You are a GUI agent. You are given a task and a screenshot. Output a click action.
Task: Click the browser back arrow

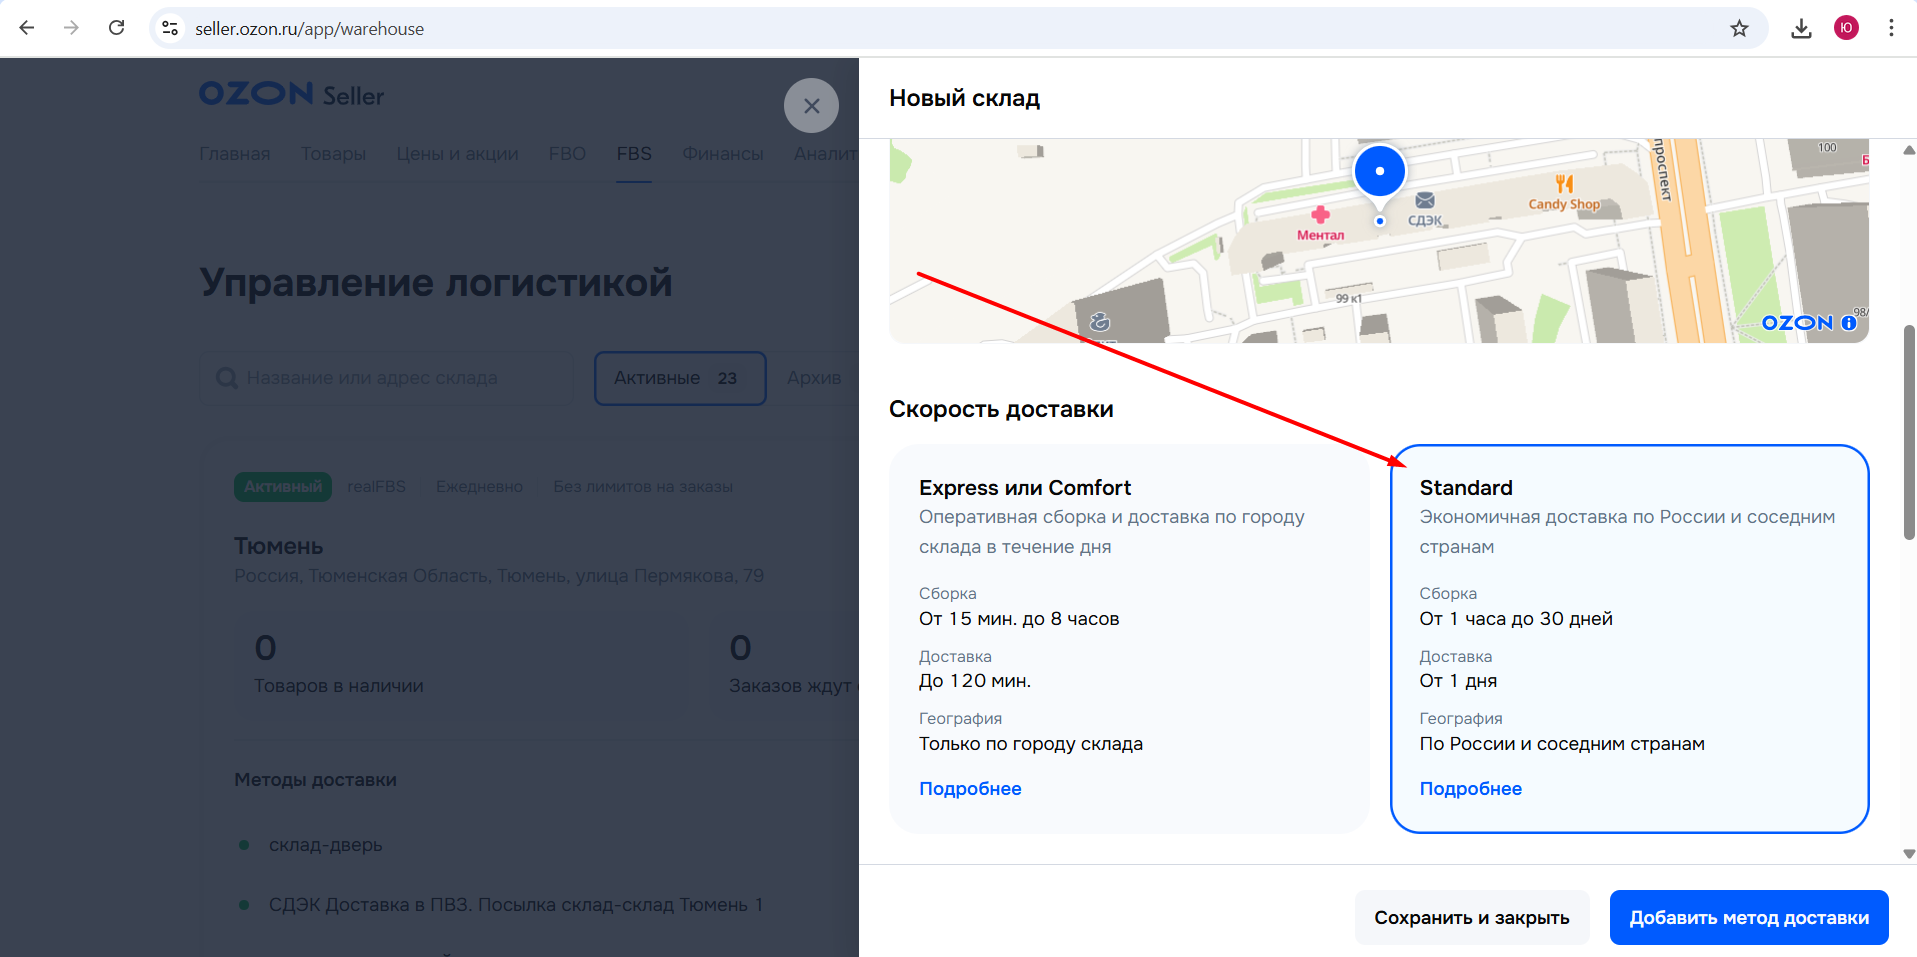point(27,28)
